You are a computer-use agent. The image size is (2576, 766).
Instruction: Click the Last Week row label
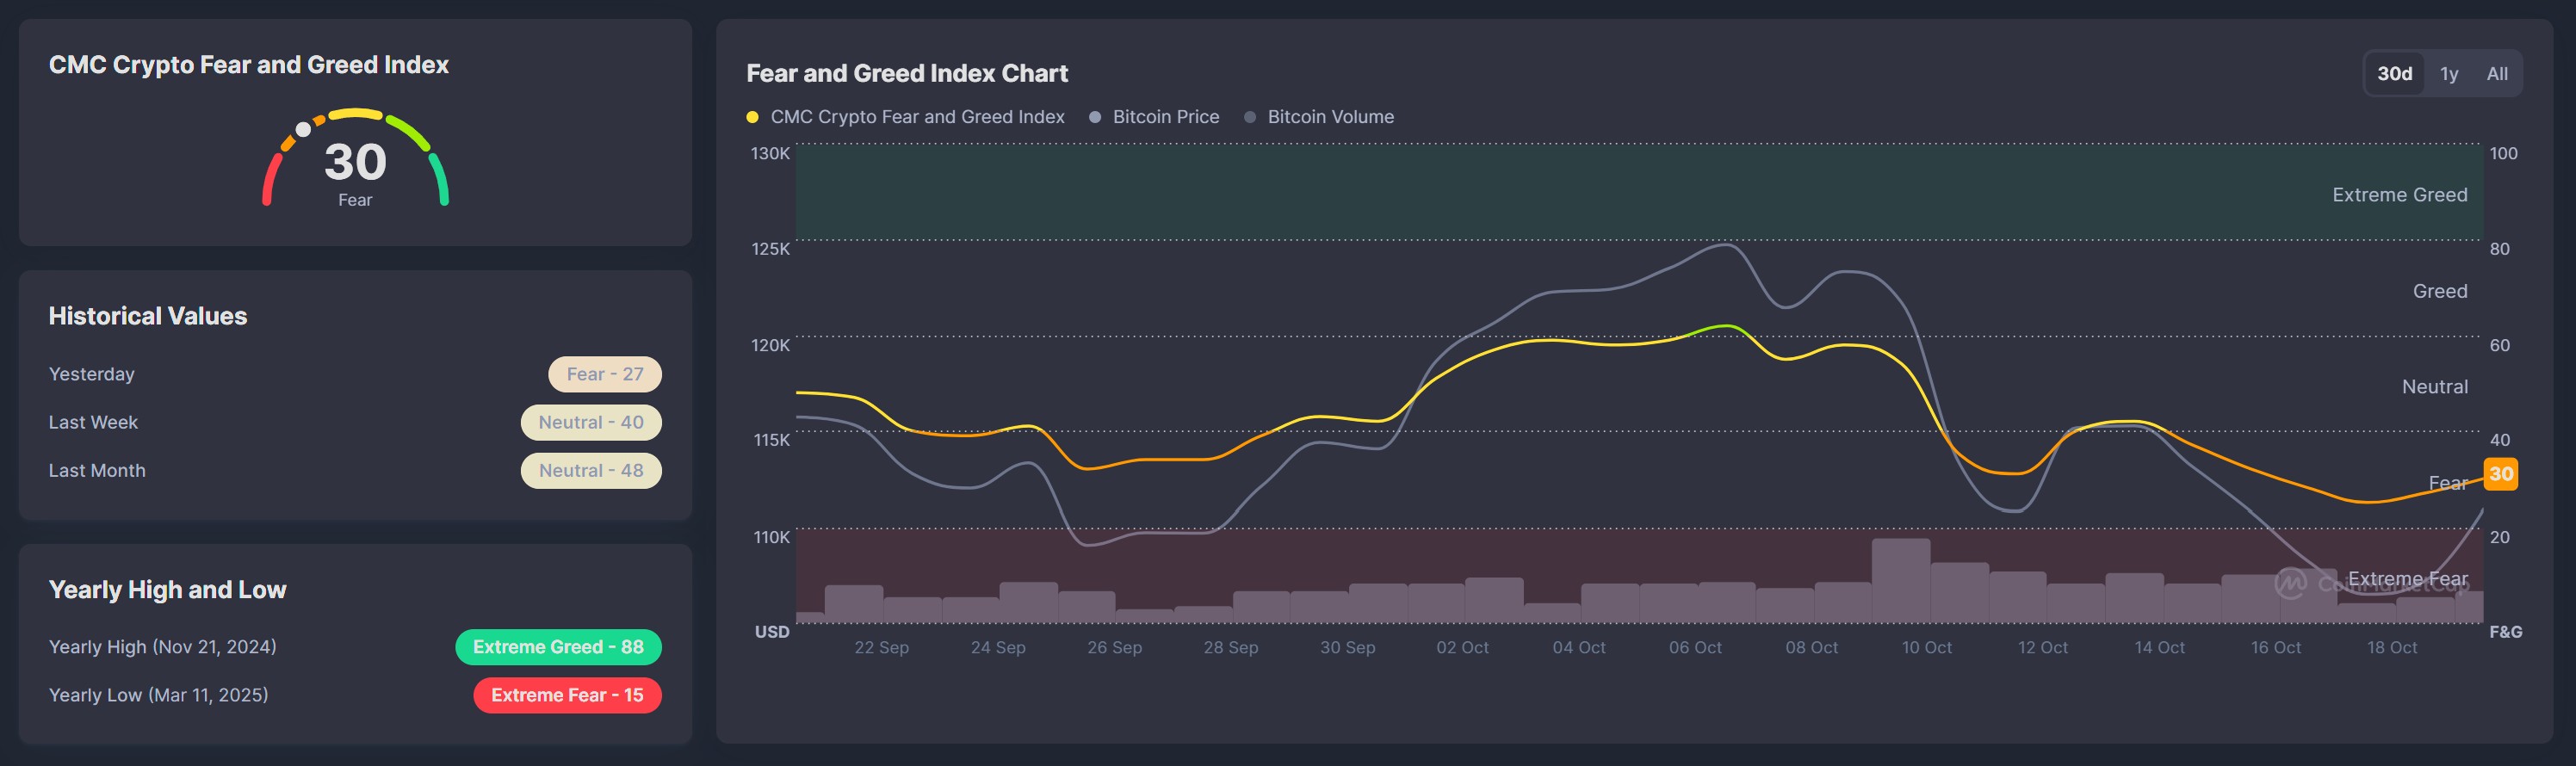93,422
